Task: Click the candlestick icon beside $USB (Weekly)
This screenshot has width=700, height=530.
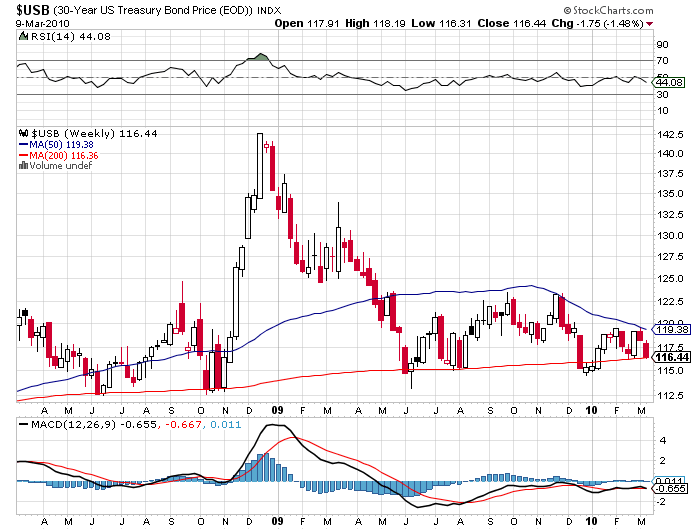Action: tap(23, 133)
